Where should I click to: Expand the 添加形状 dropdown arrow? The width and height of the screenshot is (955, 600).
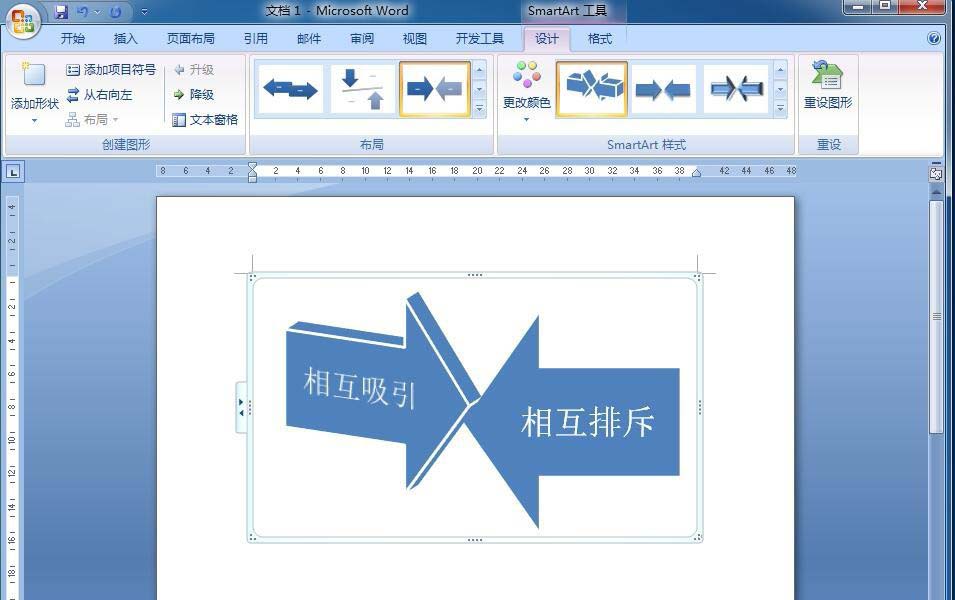(x=35, y=121)
